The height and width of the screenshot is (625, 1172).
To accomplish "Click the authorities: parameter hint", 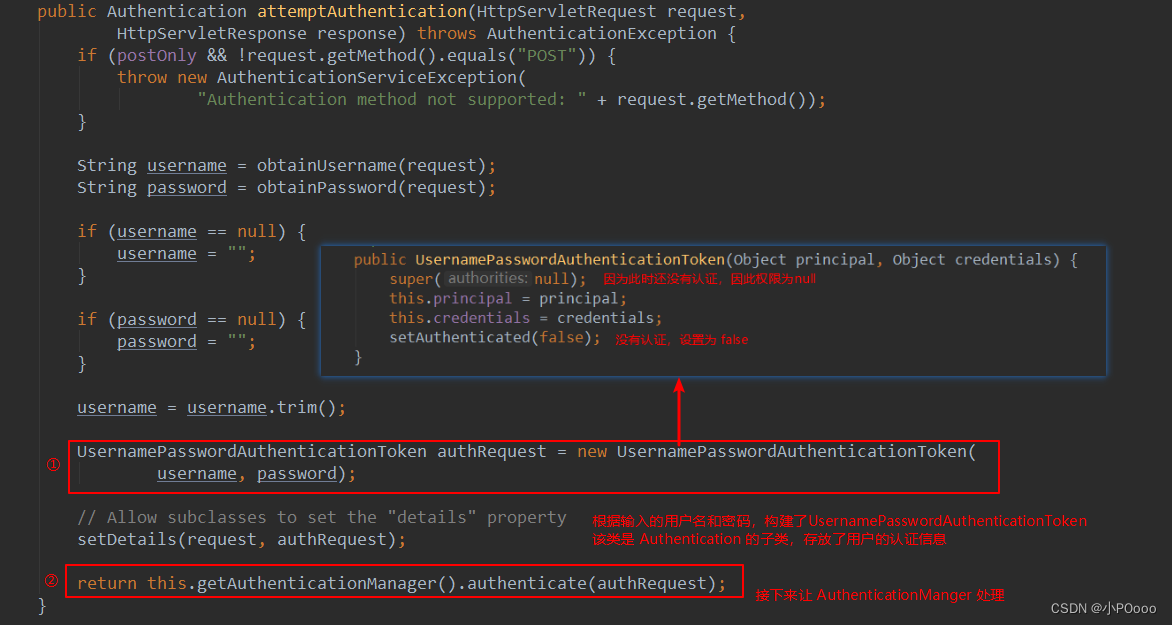I will point(488,279).
